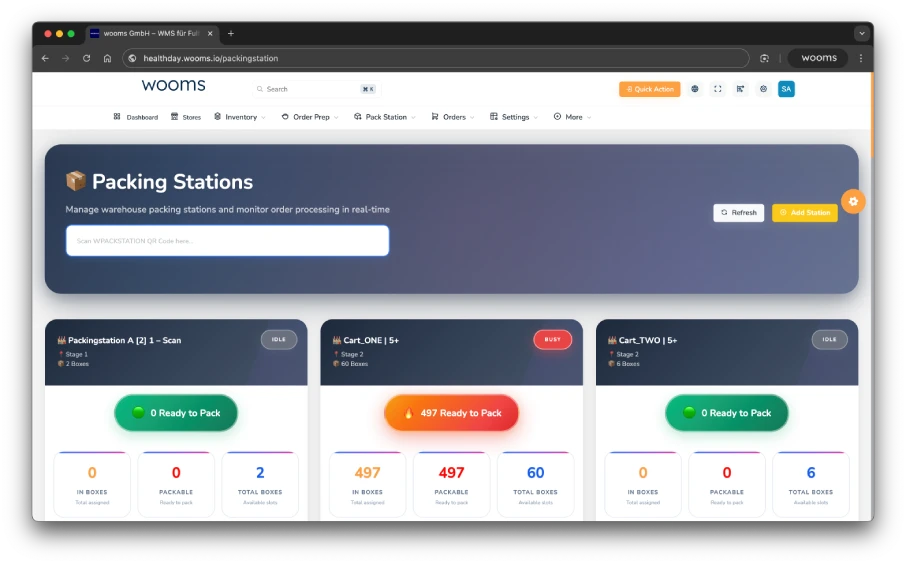The height and width of the screenshot is (564, 906).
Task: Open the header settings gear icon
Action: (x=763, y=89)
